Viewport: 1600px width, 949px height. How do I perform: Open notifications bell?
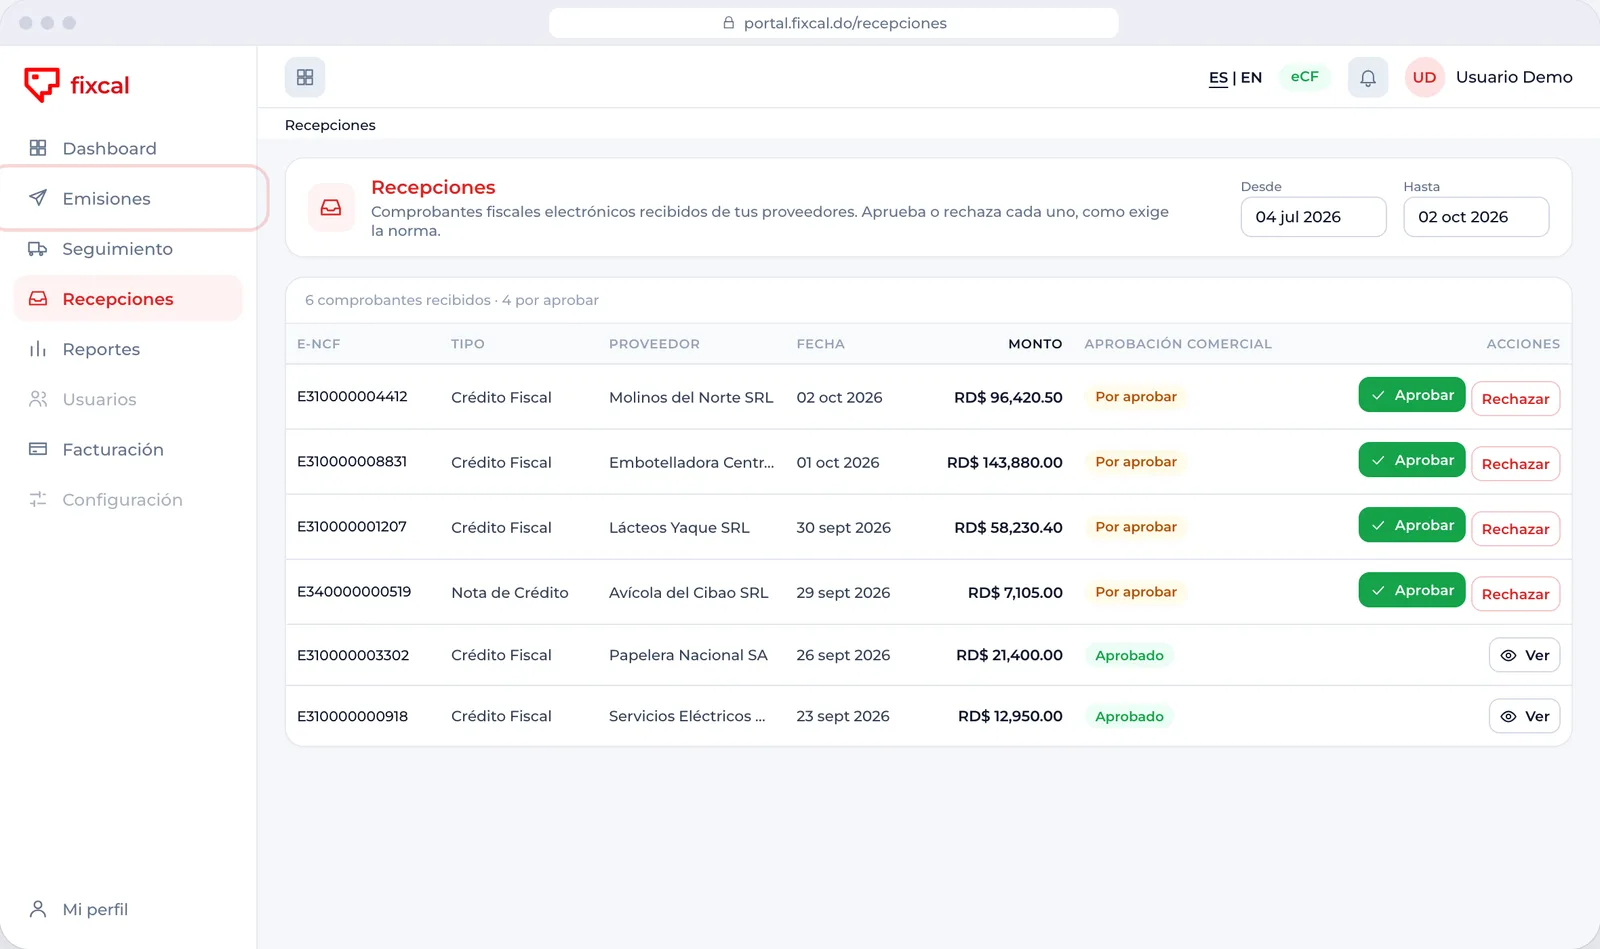tap(1368, 77)
